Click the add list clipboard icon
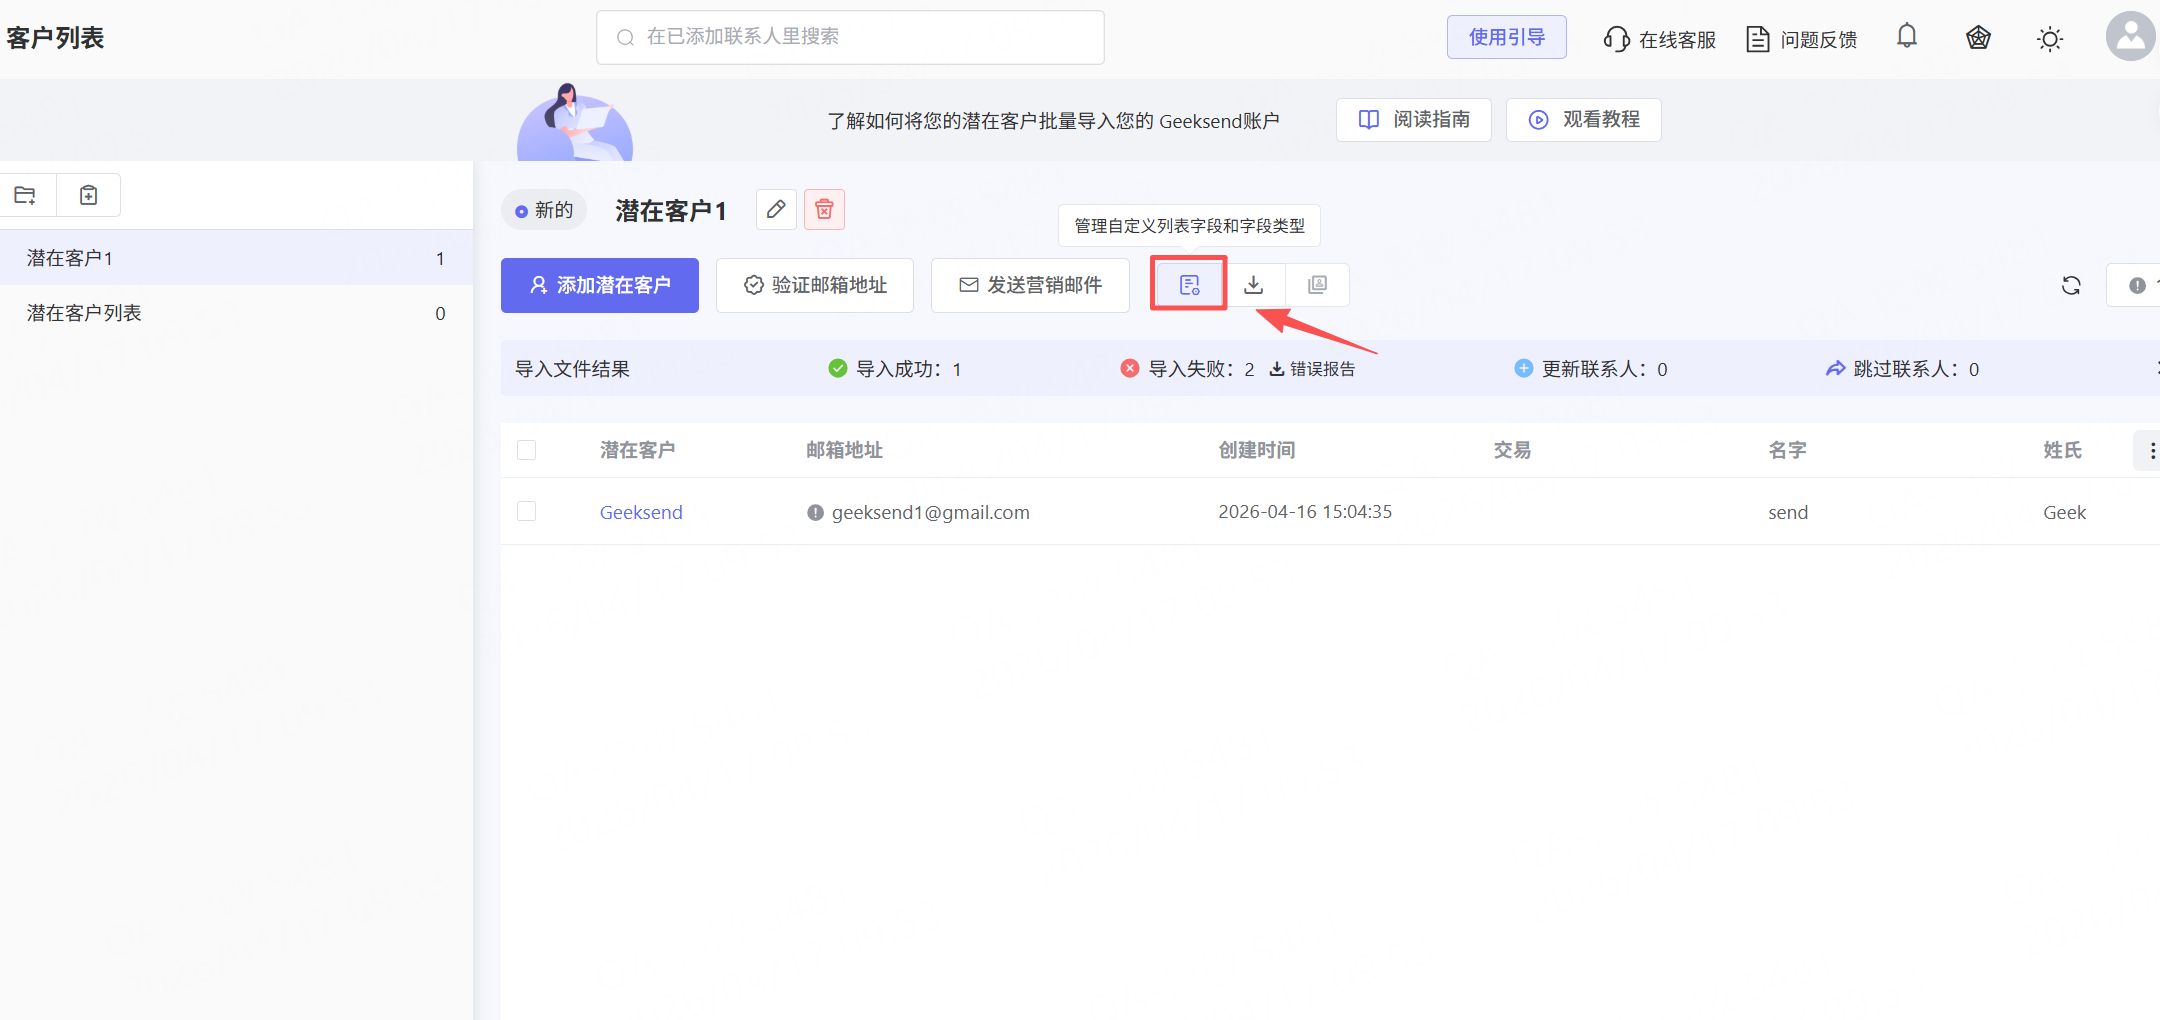The width and height of the screenshot is (2160, 1020). pyautogui.click(x=89, y=195)
